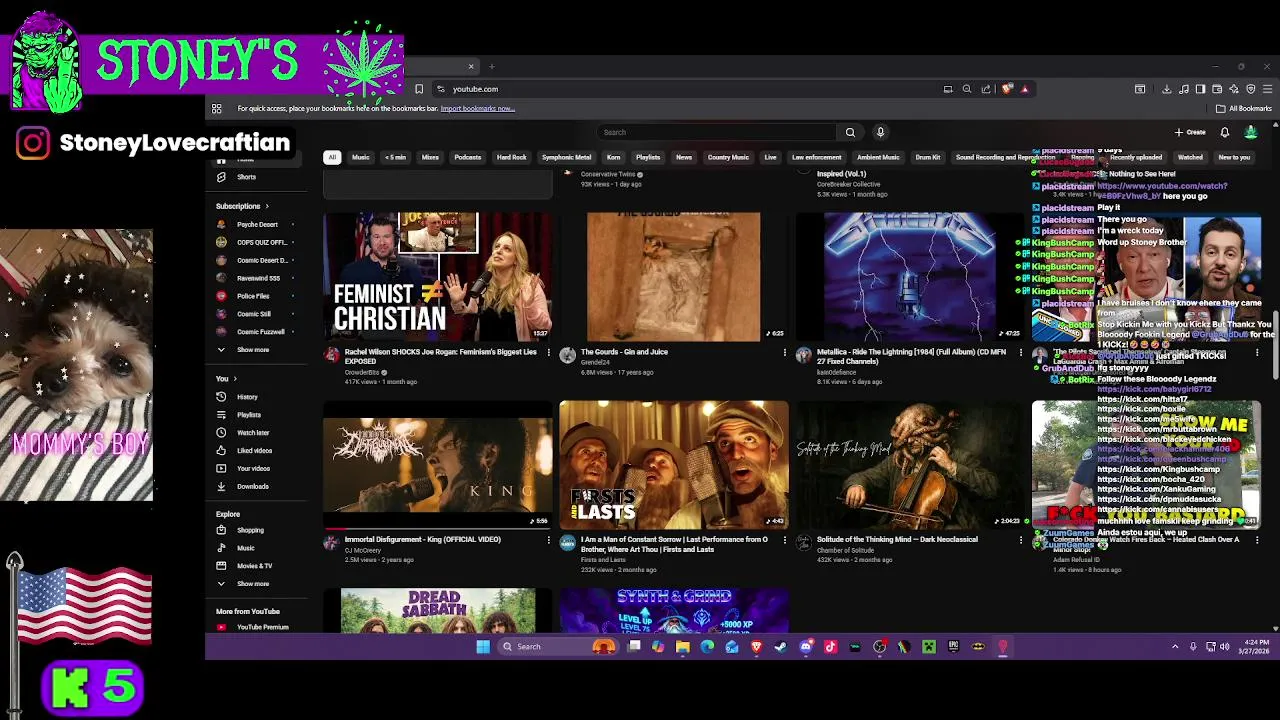
Task: Open options menu for The Gourds video
Action: (x=784, y=353)
